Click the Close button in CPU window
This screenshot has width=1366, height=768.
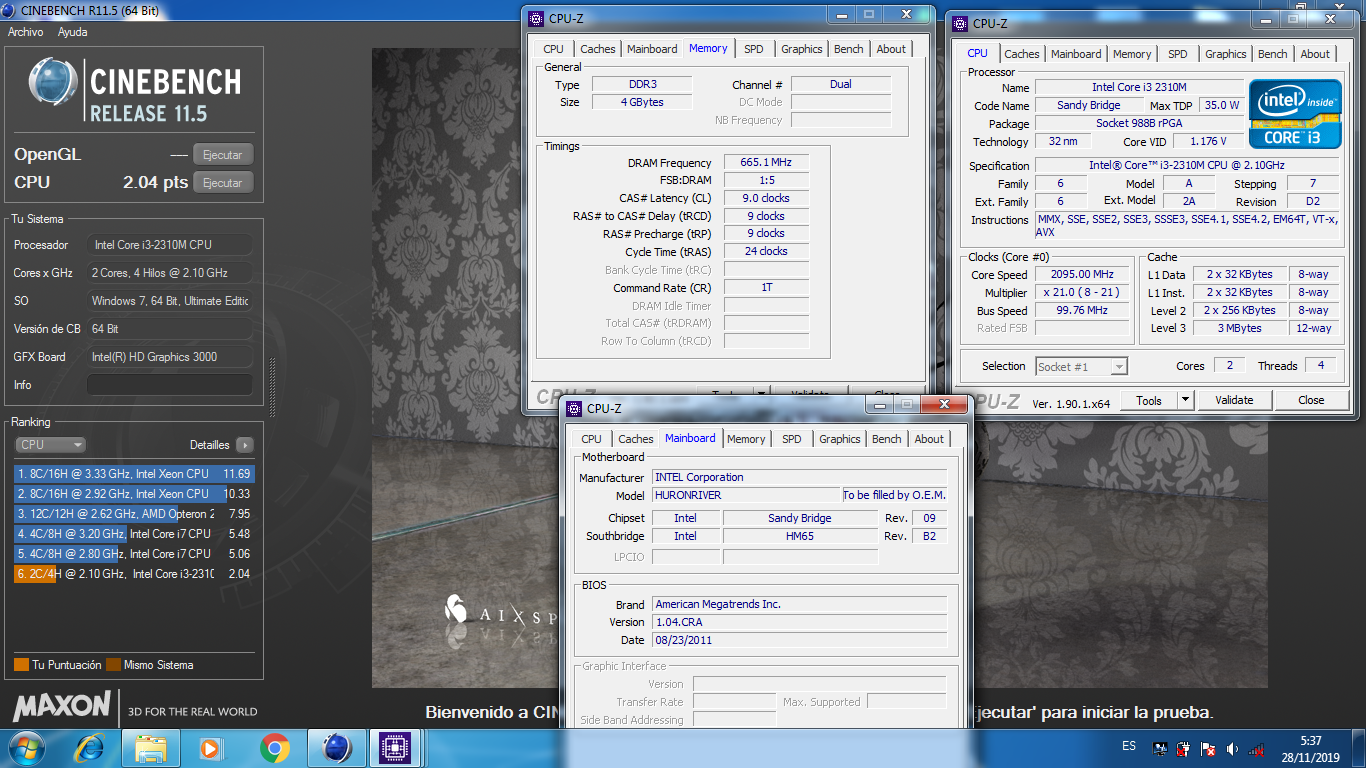tap(1311, 400)
